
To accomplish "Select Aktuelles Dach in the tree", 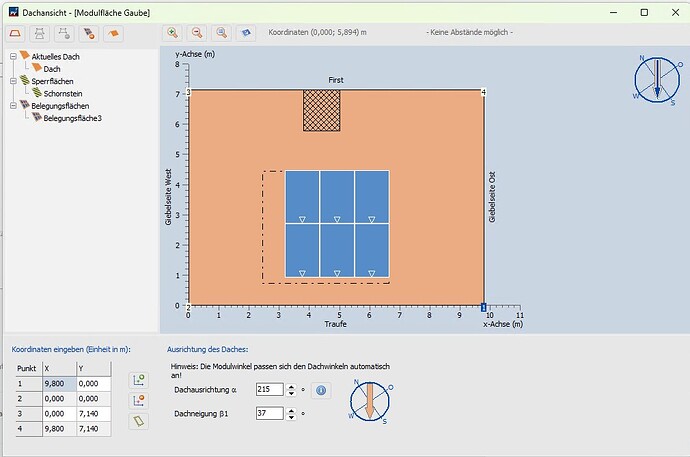I will [x=55, y=57].
